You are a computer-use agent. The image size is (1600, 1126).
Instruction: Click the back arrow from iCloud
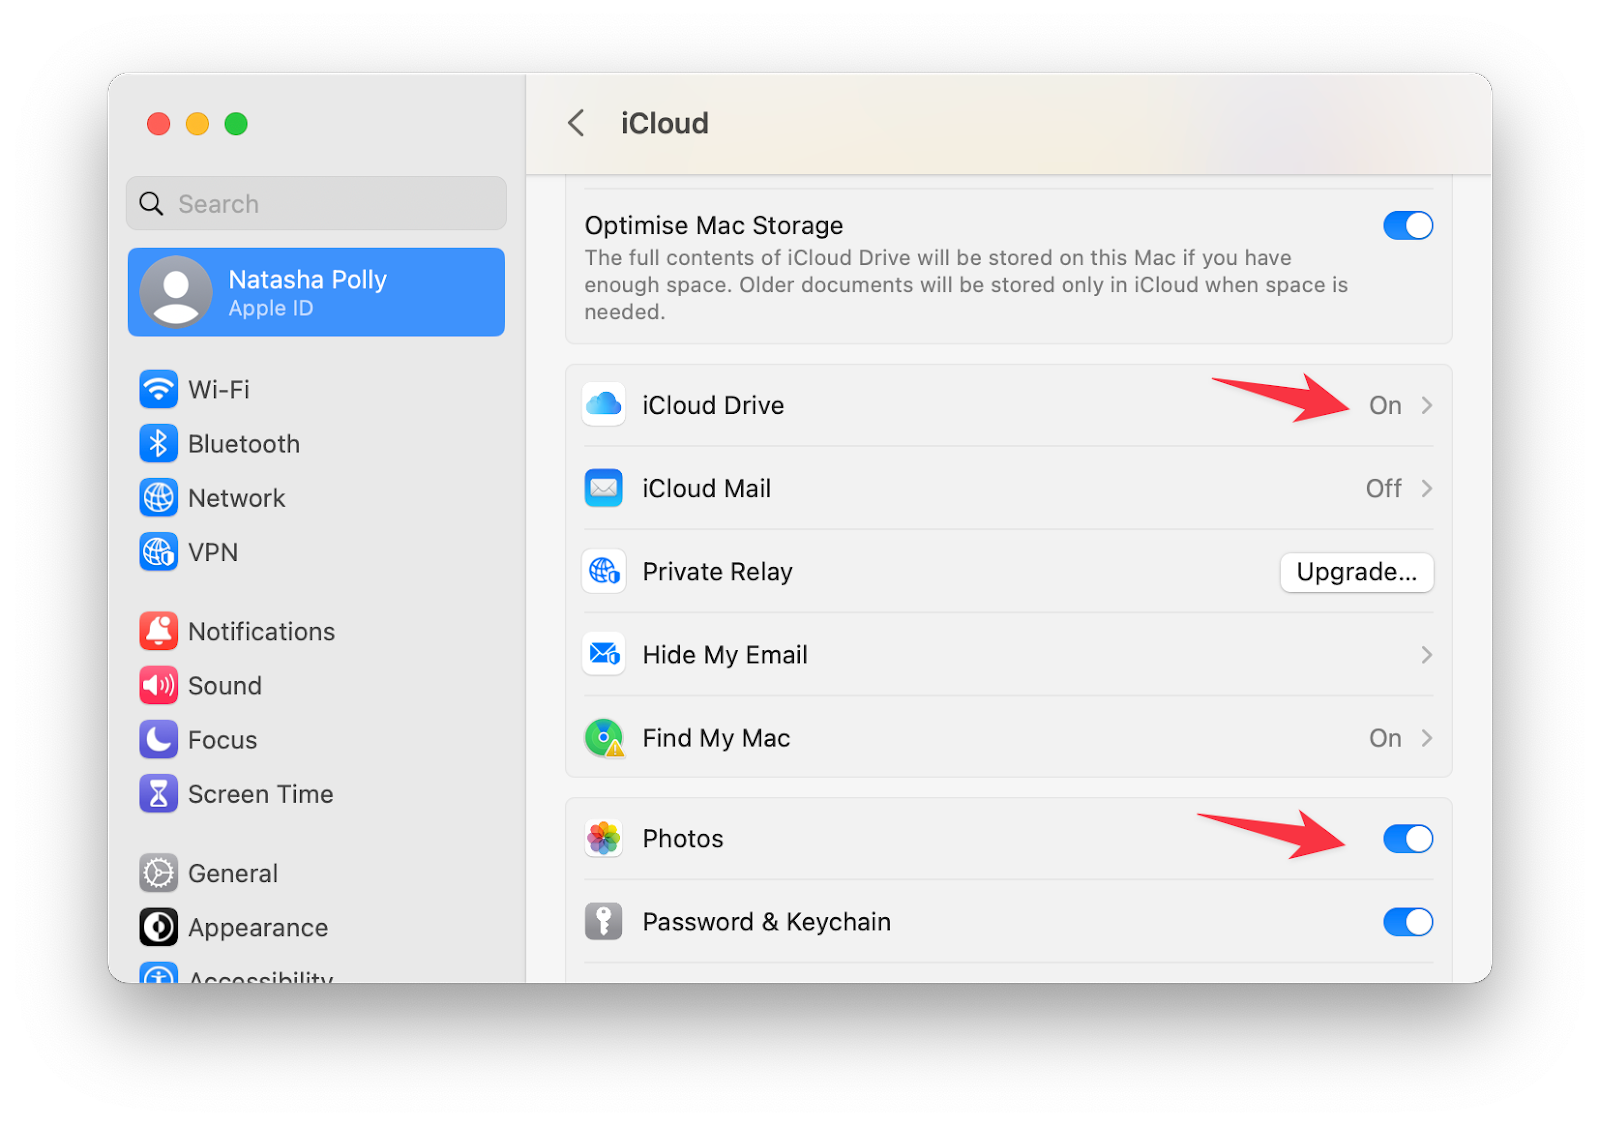click(576, 123)
